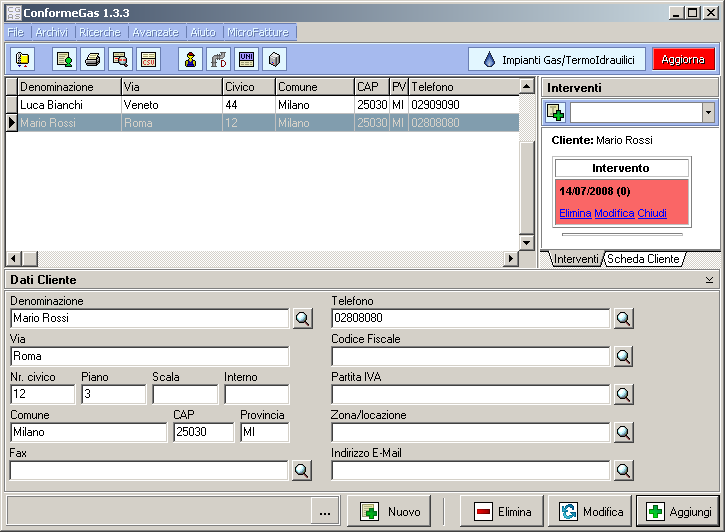This screenshot has width=725, height=532.
Task: Open the Aiuto menu
Action: pyautogui.click(x=203, y=32)
